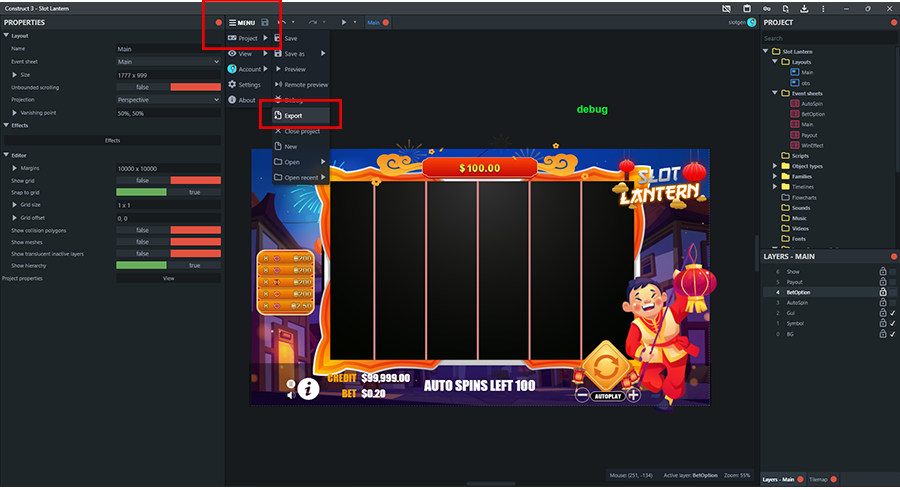Choose Remote preview from the submenu
The image size is (900, 489).
(301, 84)
